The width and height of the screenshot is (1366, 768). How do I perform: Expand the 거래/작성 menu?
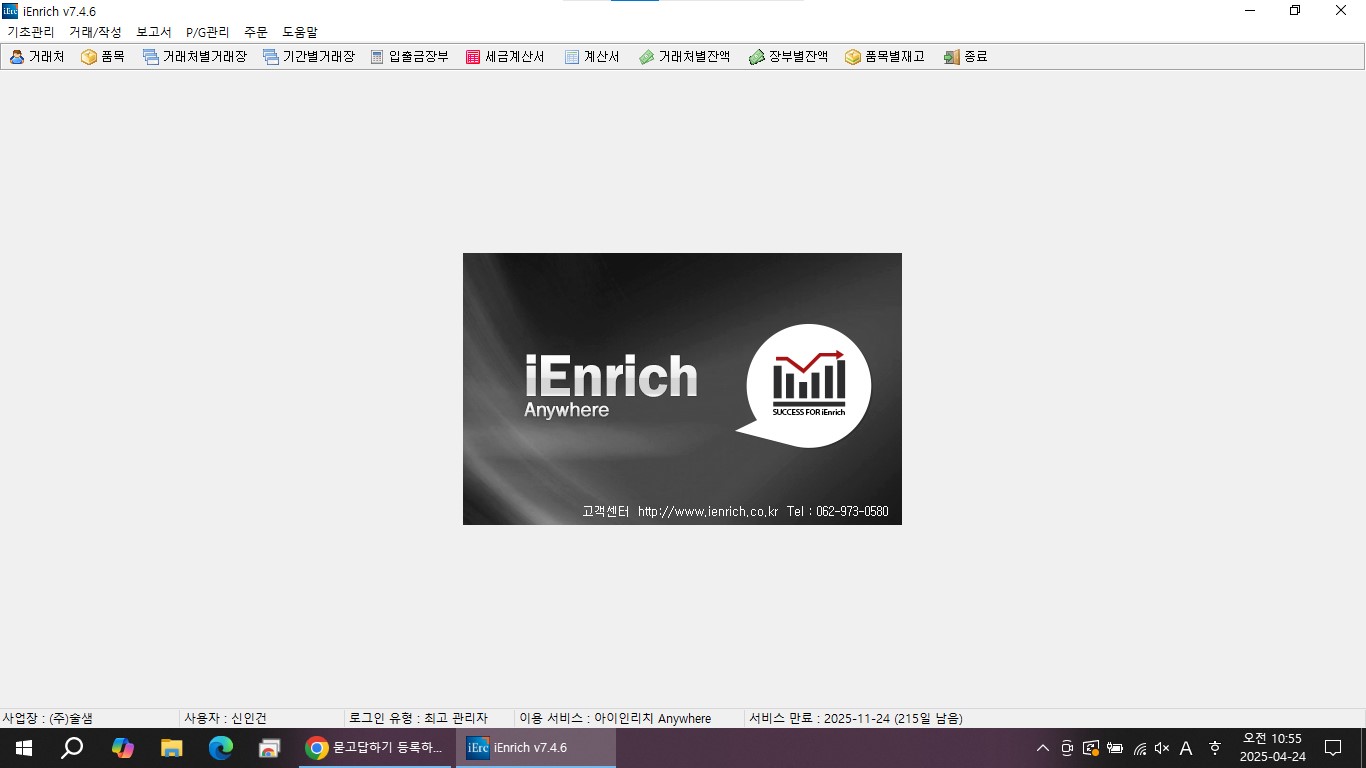(95, 32)
